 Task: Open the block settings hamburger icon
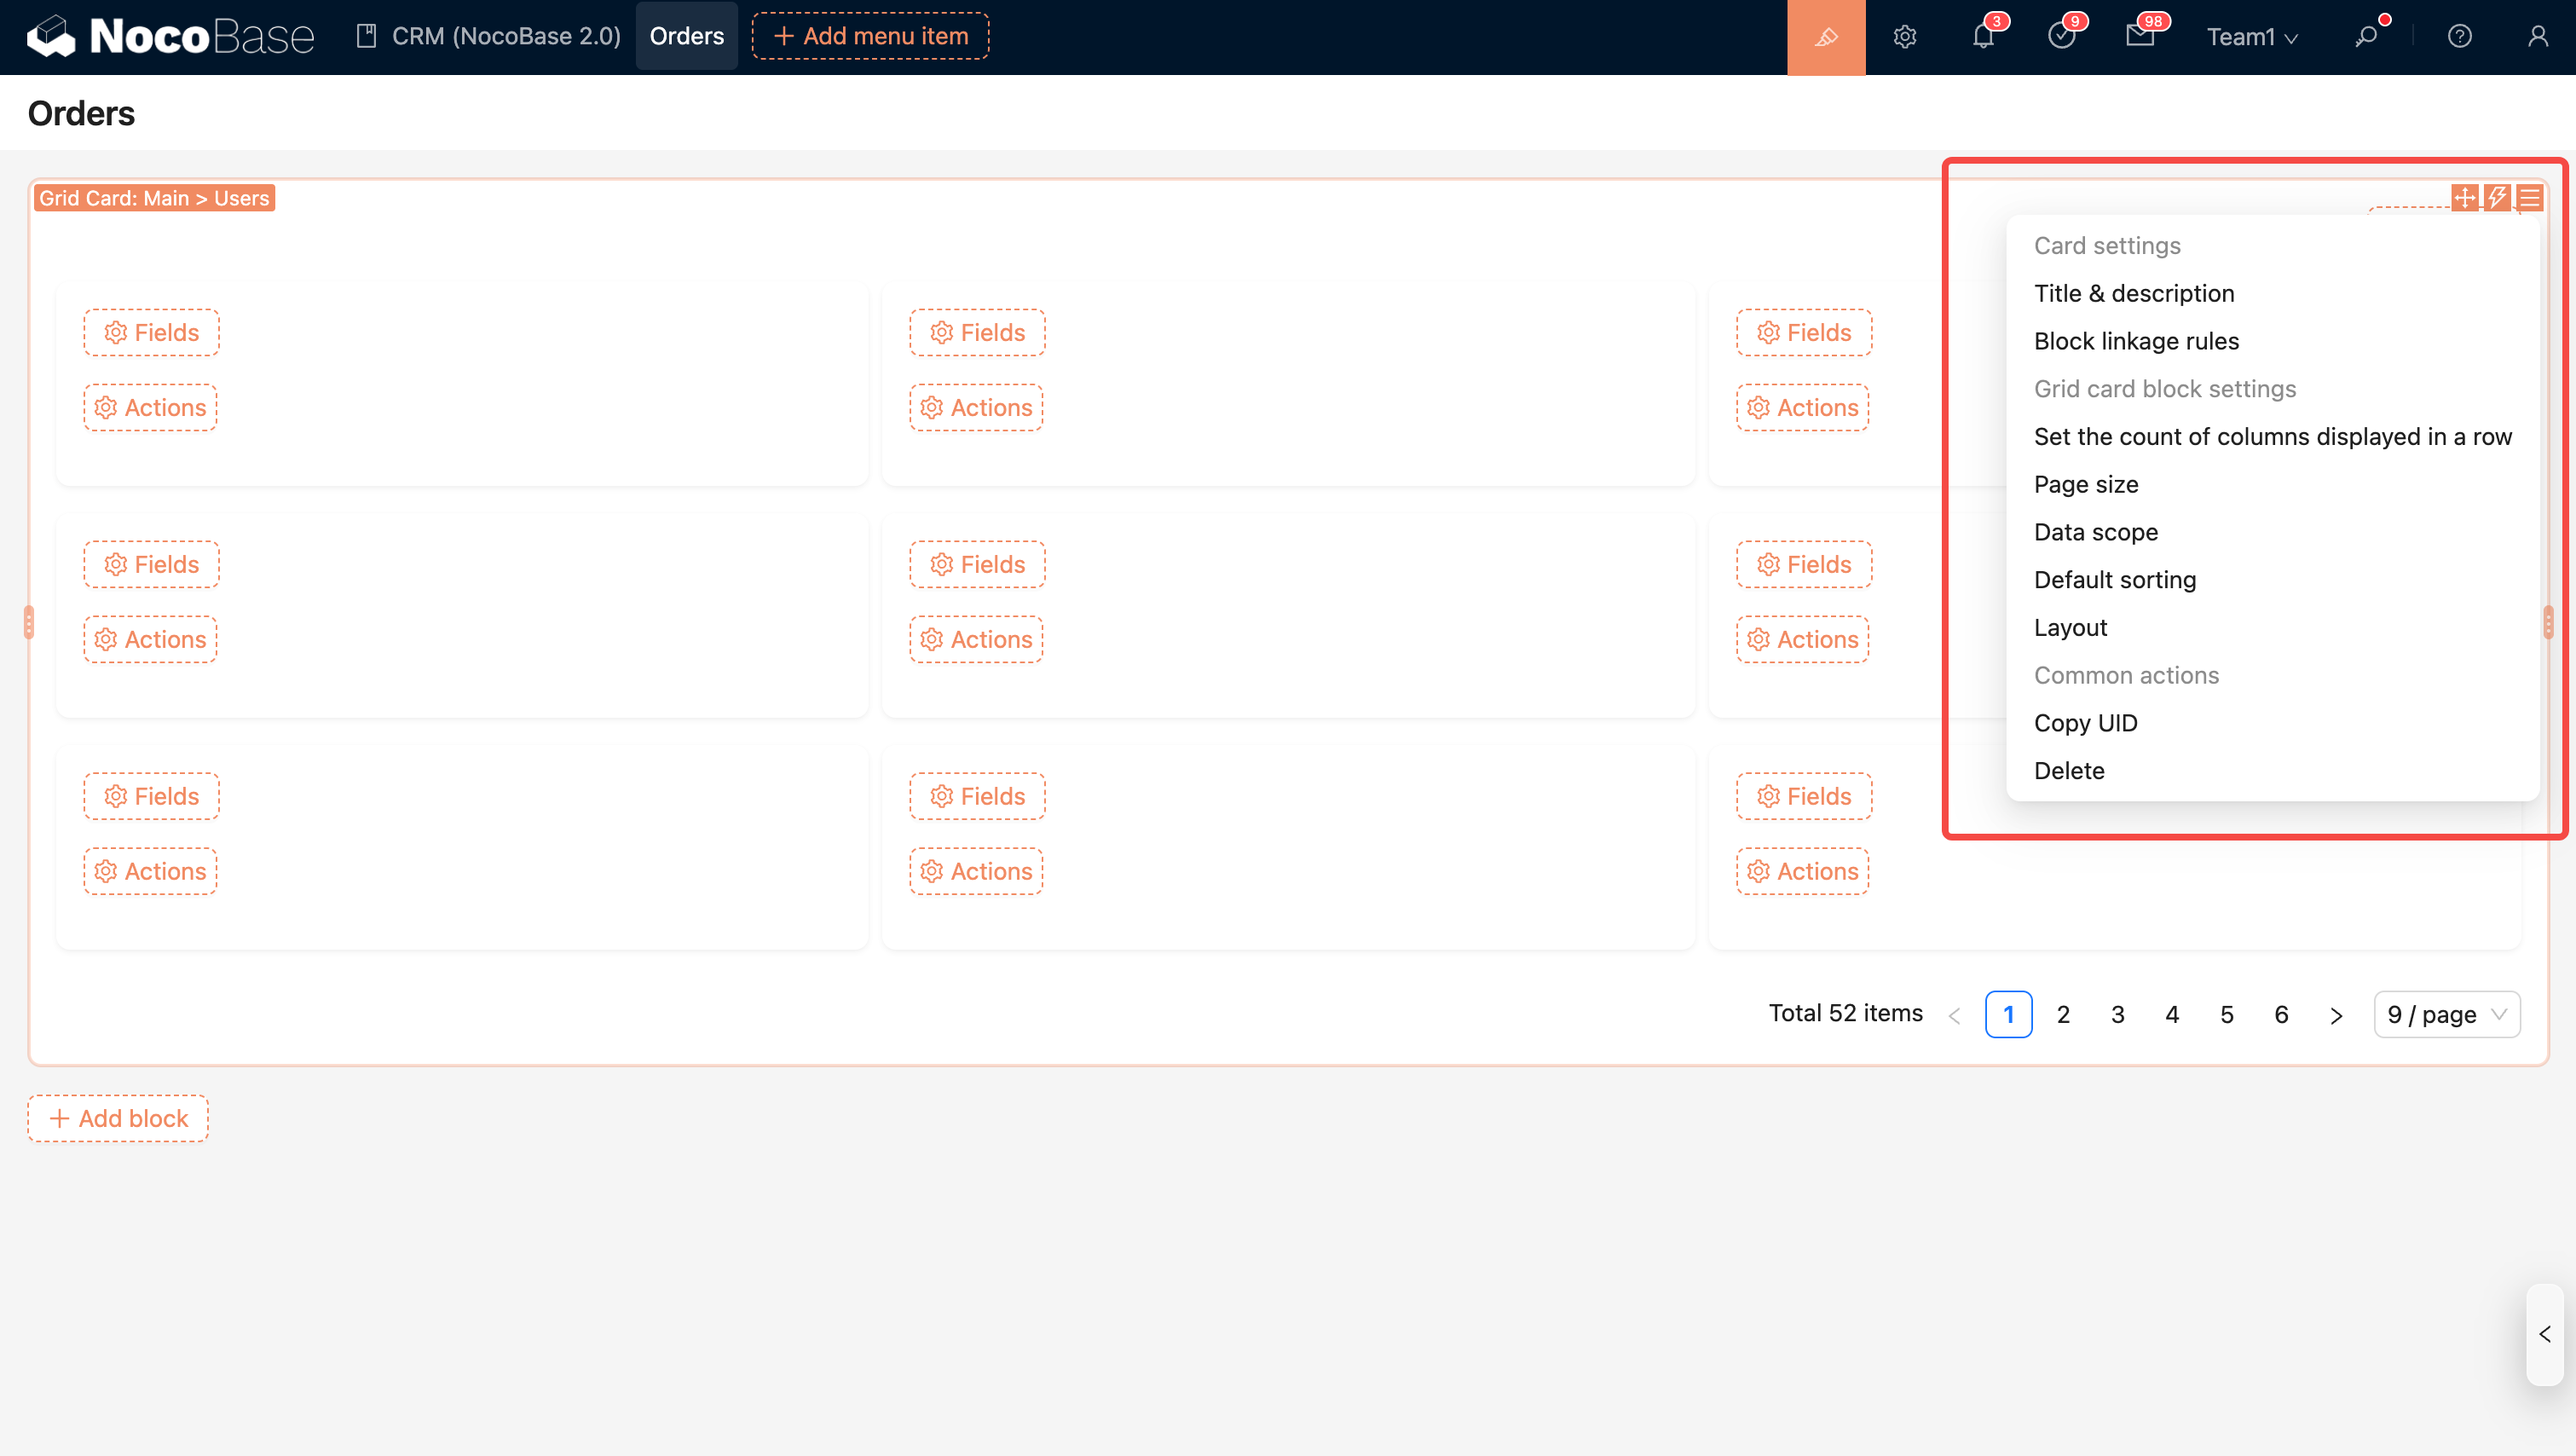(2529, 197)
